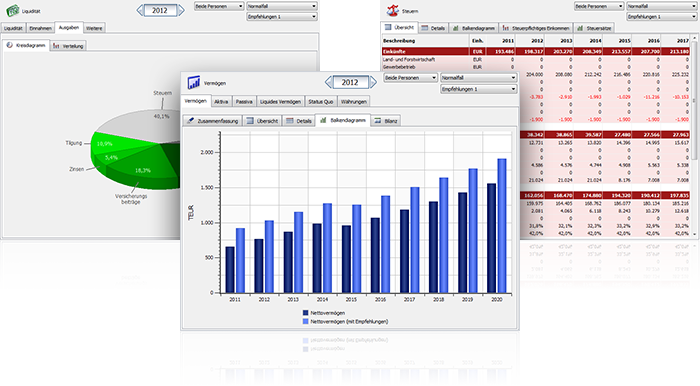Open Empfehlungen 1 dropdown in Steuern window
Screen dimensions: 700x386
tap(662, 17)
